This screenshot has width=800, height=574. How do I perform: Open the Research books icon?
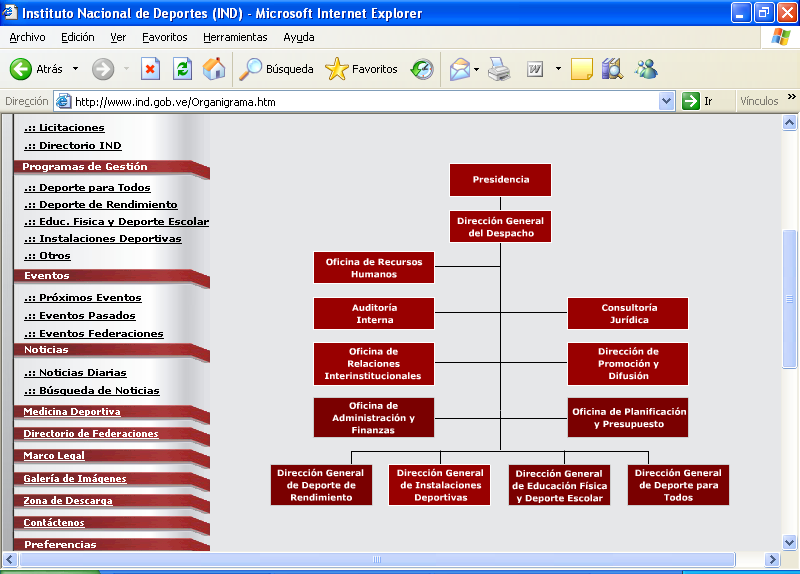[612, 69]
